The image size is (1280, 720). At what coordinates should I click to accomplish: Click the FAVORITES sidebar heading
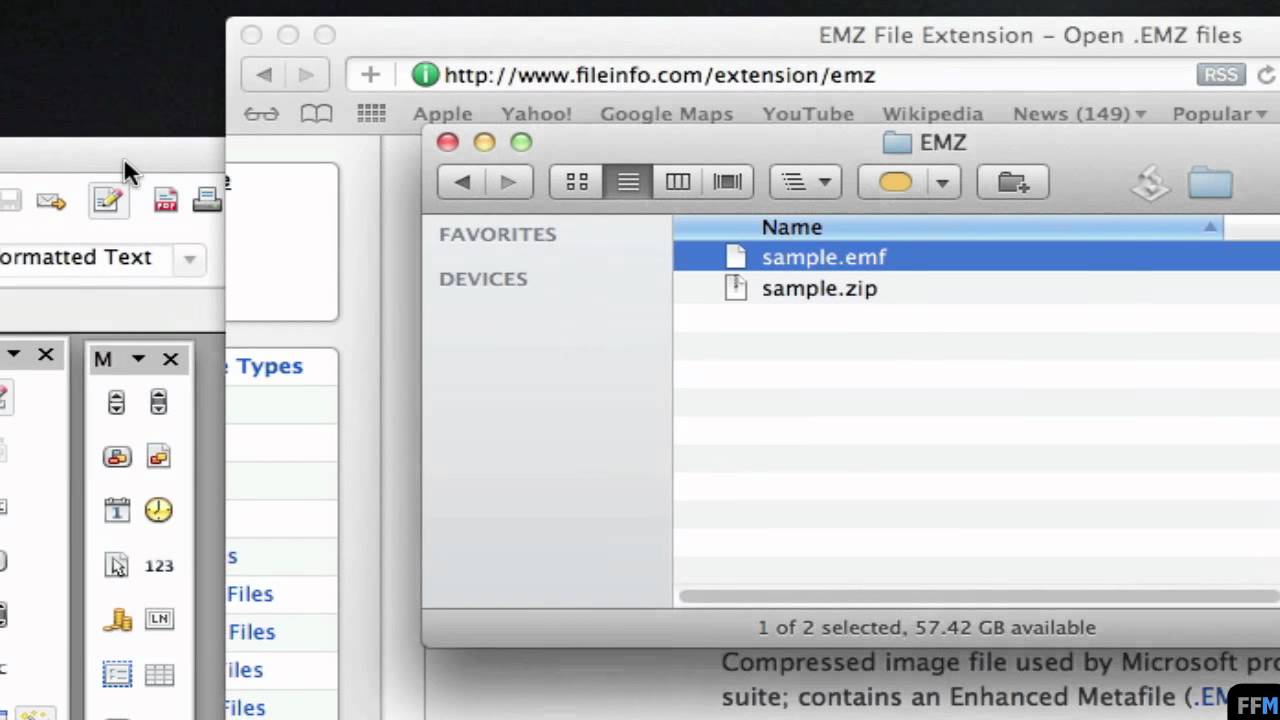pyautogui.click(x=497, y=234)
